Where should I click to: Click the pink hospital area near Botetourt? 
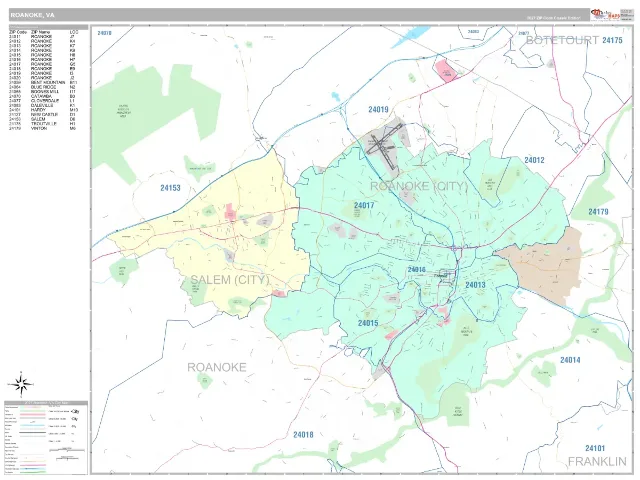[x=446, y=71]
